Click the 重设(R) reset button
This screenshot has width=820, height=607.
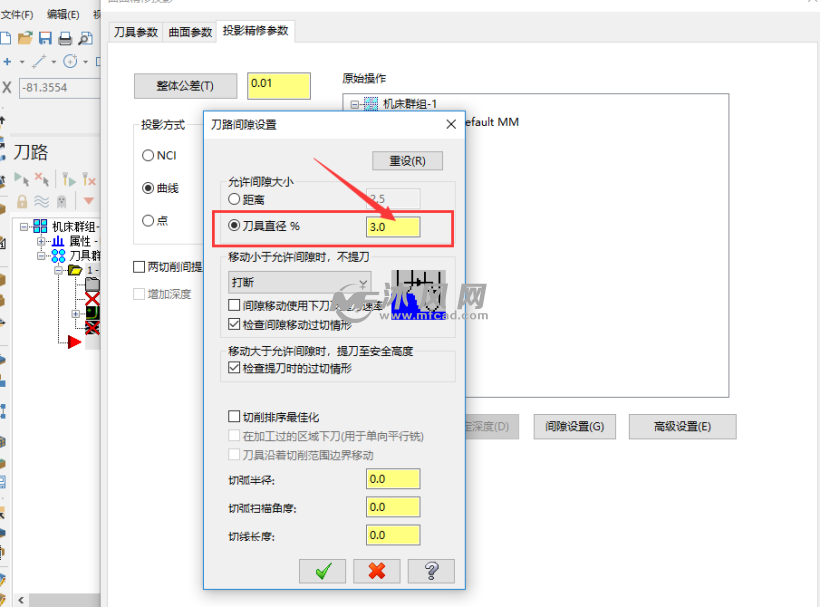click(407, 161)
